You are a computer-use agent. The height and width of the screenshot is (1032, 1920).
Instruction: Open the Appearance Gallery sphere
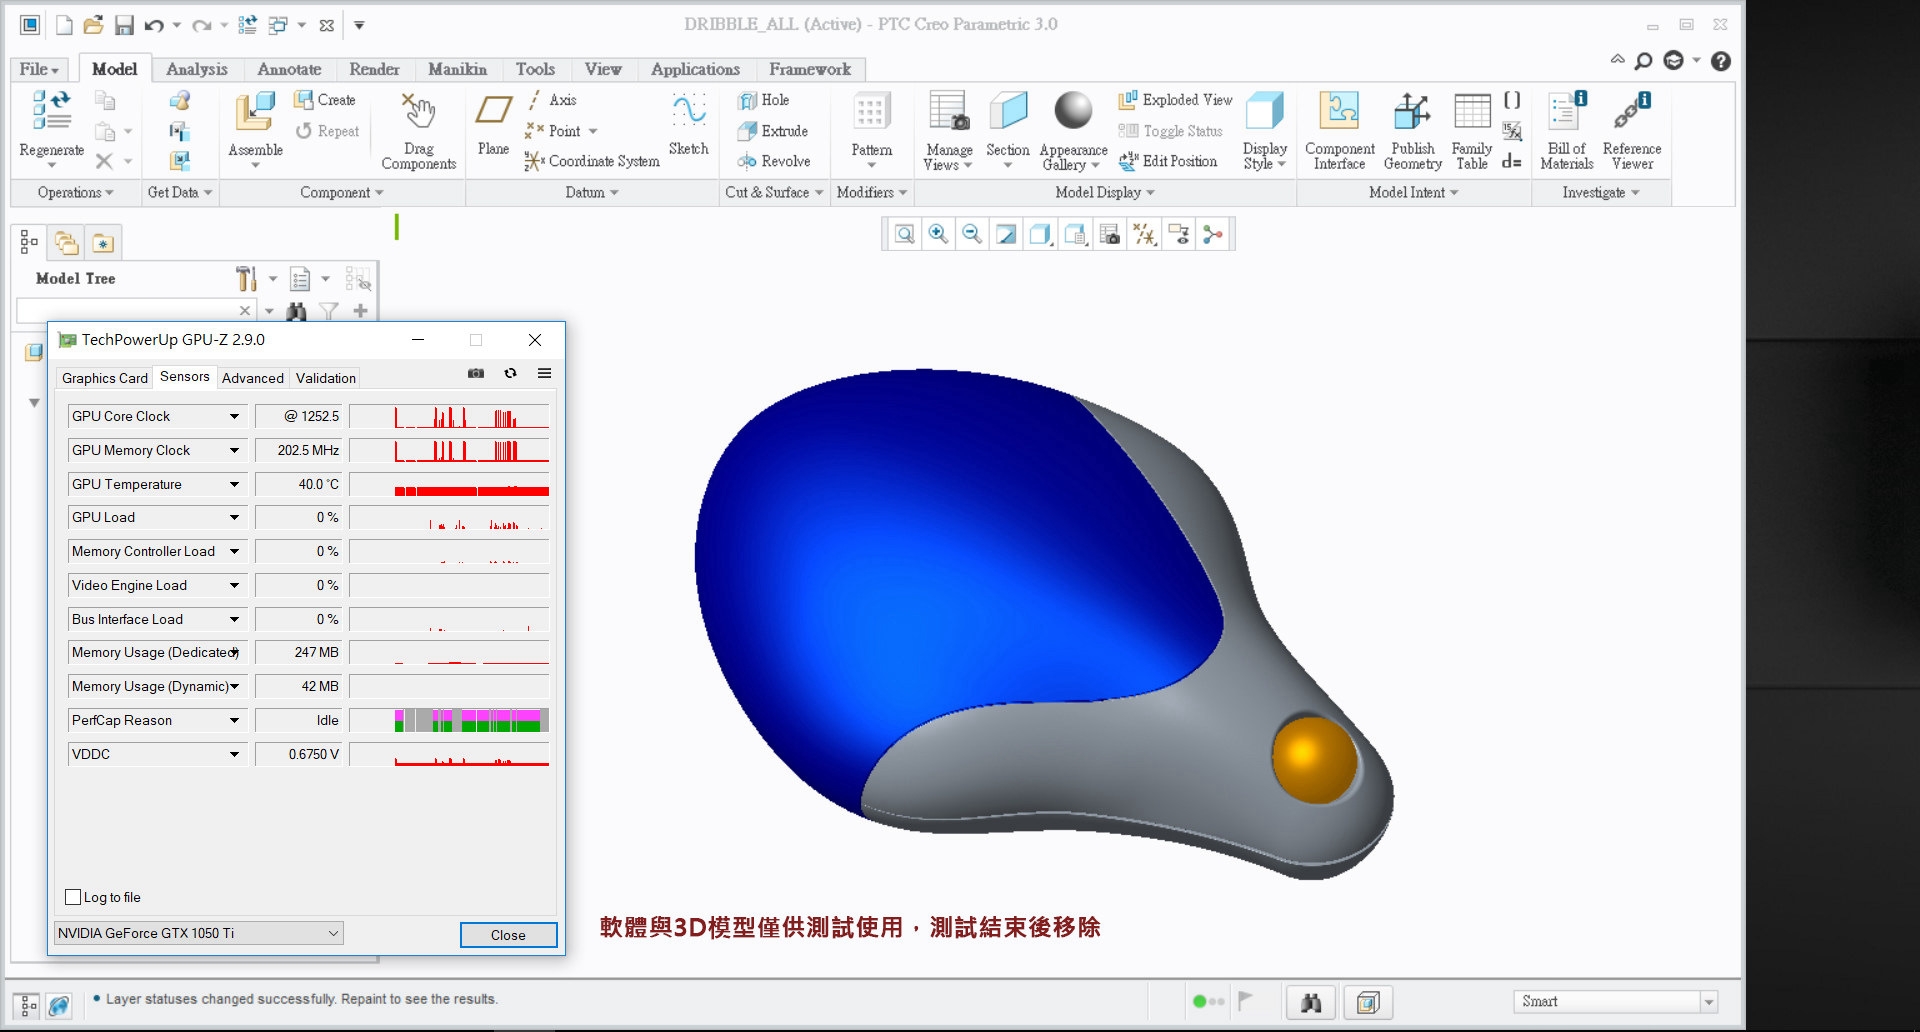[x=1073, y=111]
